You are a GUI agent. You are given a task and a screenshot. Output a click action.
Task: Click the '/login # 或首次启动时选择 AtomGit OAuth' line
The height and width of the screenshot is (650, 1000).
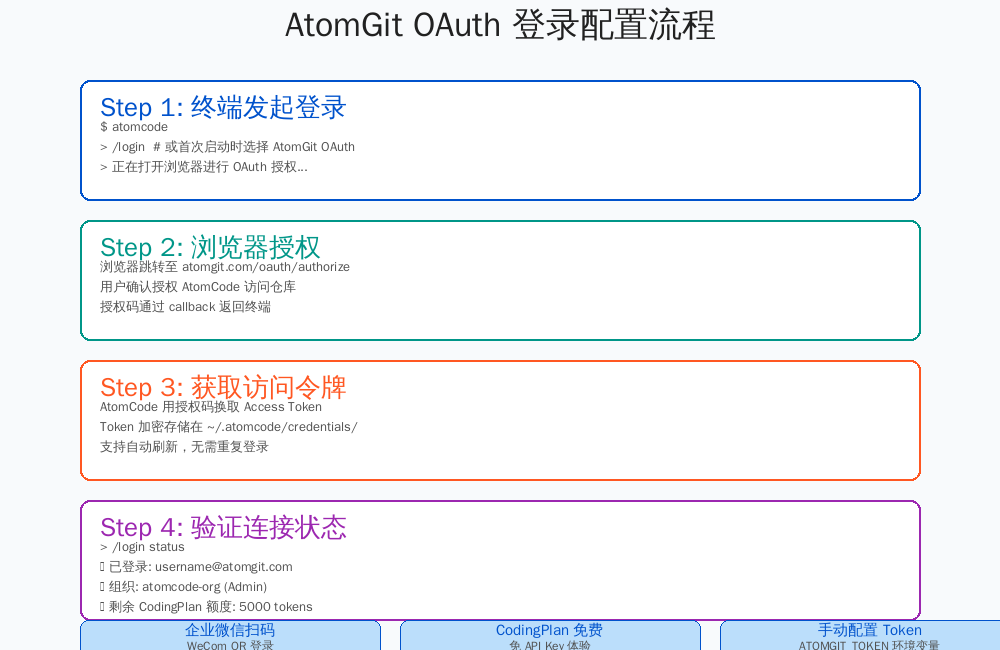pyautogui.click(x=227, y=147)
